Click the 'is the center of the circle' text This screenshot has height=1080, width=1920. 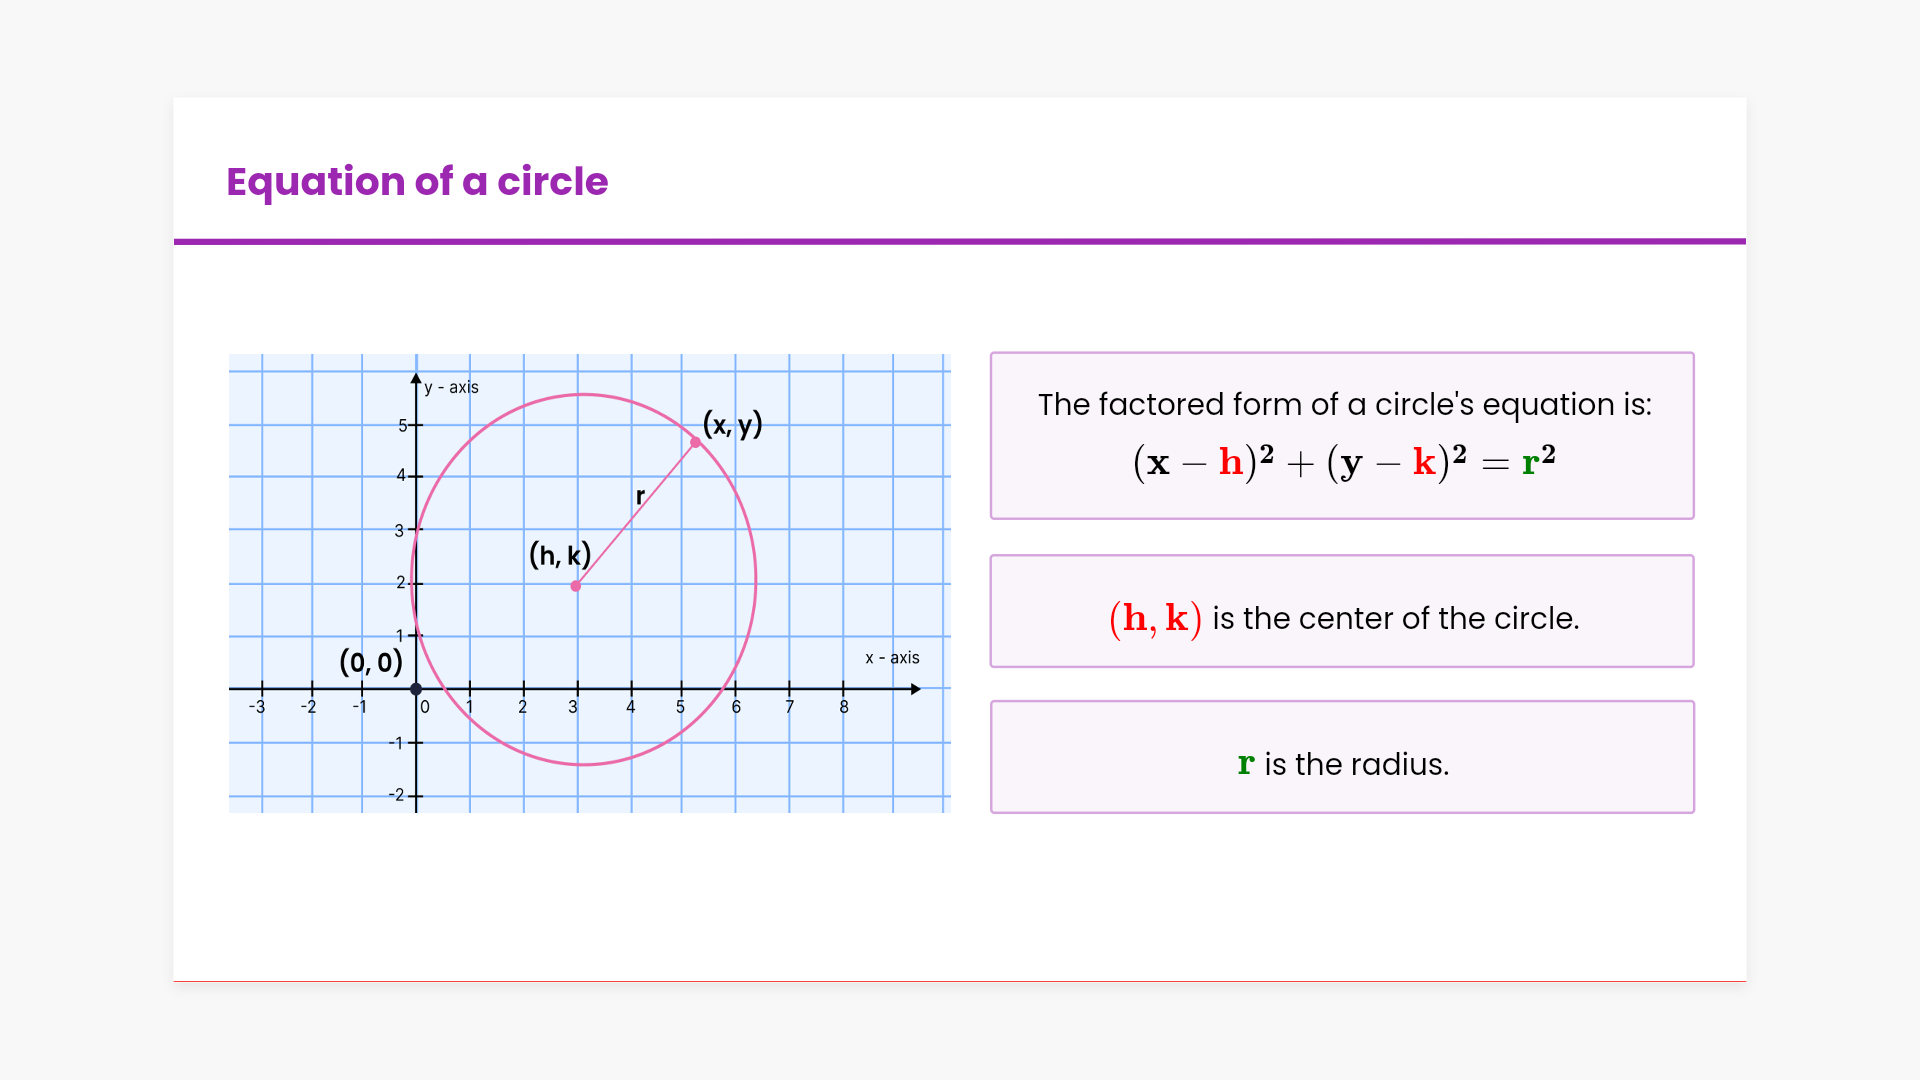click(1395, 618)
